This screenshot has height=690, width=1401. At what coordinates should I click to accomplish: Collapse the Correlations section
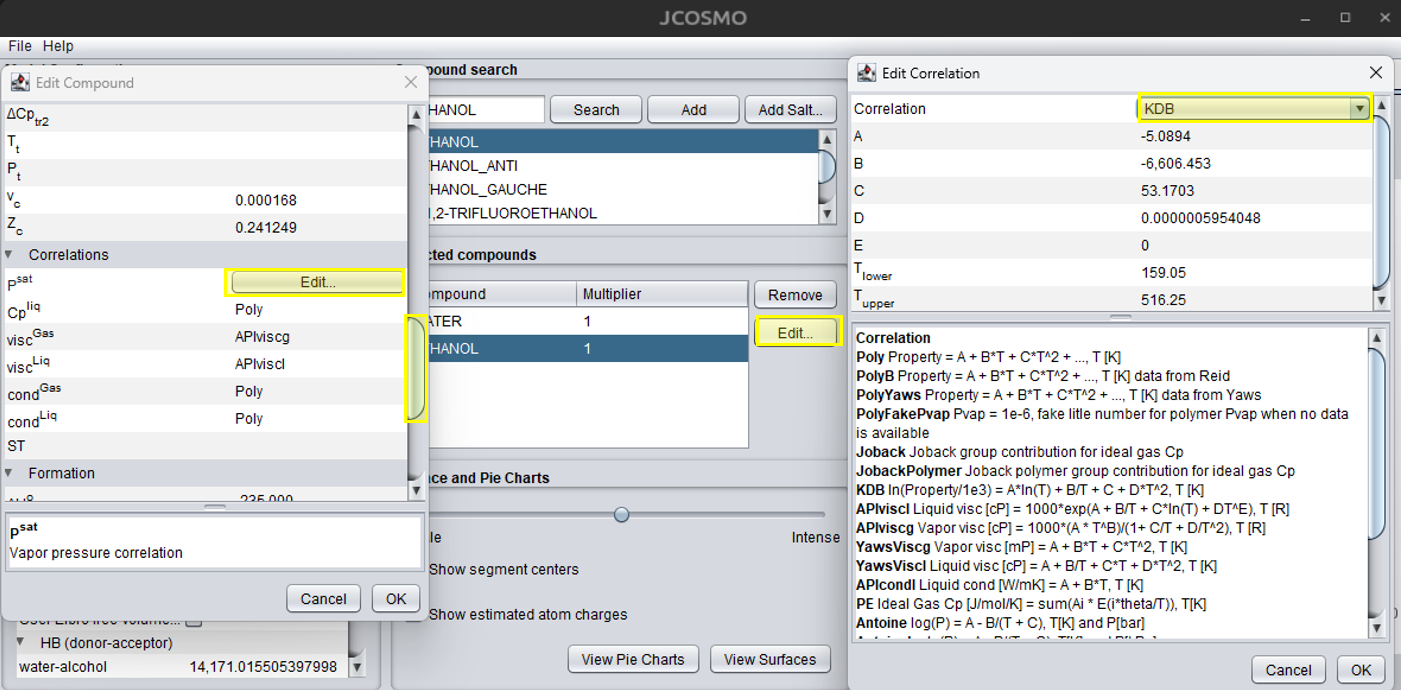pos(9,255)
